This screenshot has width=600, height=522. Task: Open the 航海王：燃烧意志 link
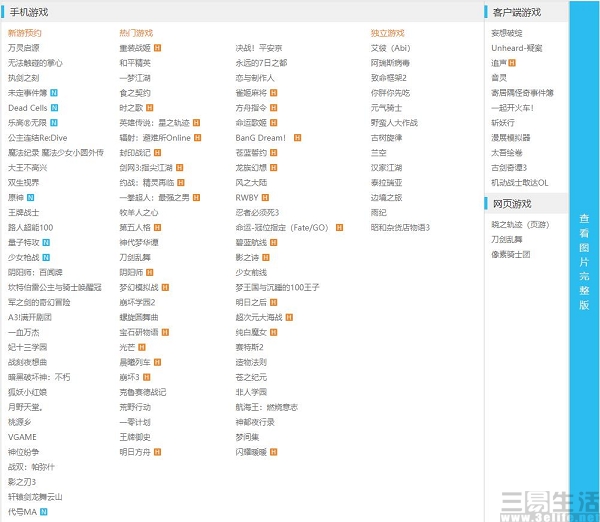click(x=266, y=407)
